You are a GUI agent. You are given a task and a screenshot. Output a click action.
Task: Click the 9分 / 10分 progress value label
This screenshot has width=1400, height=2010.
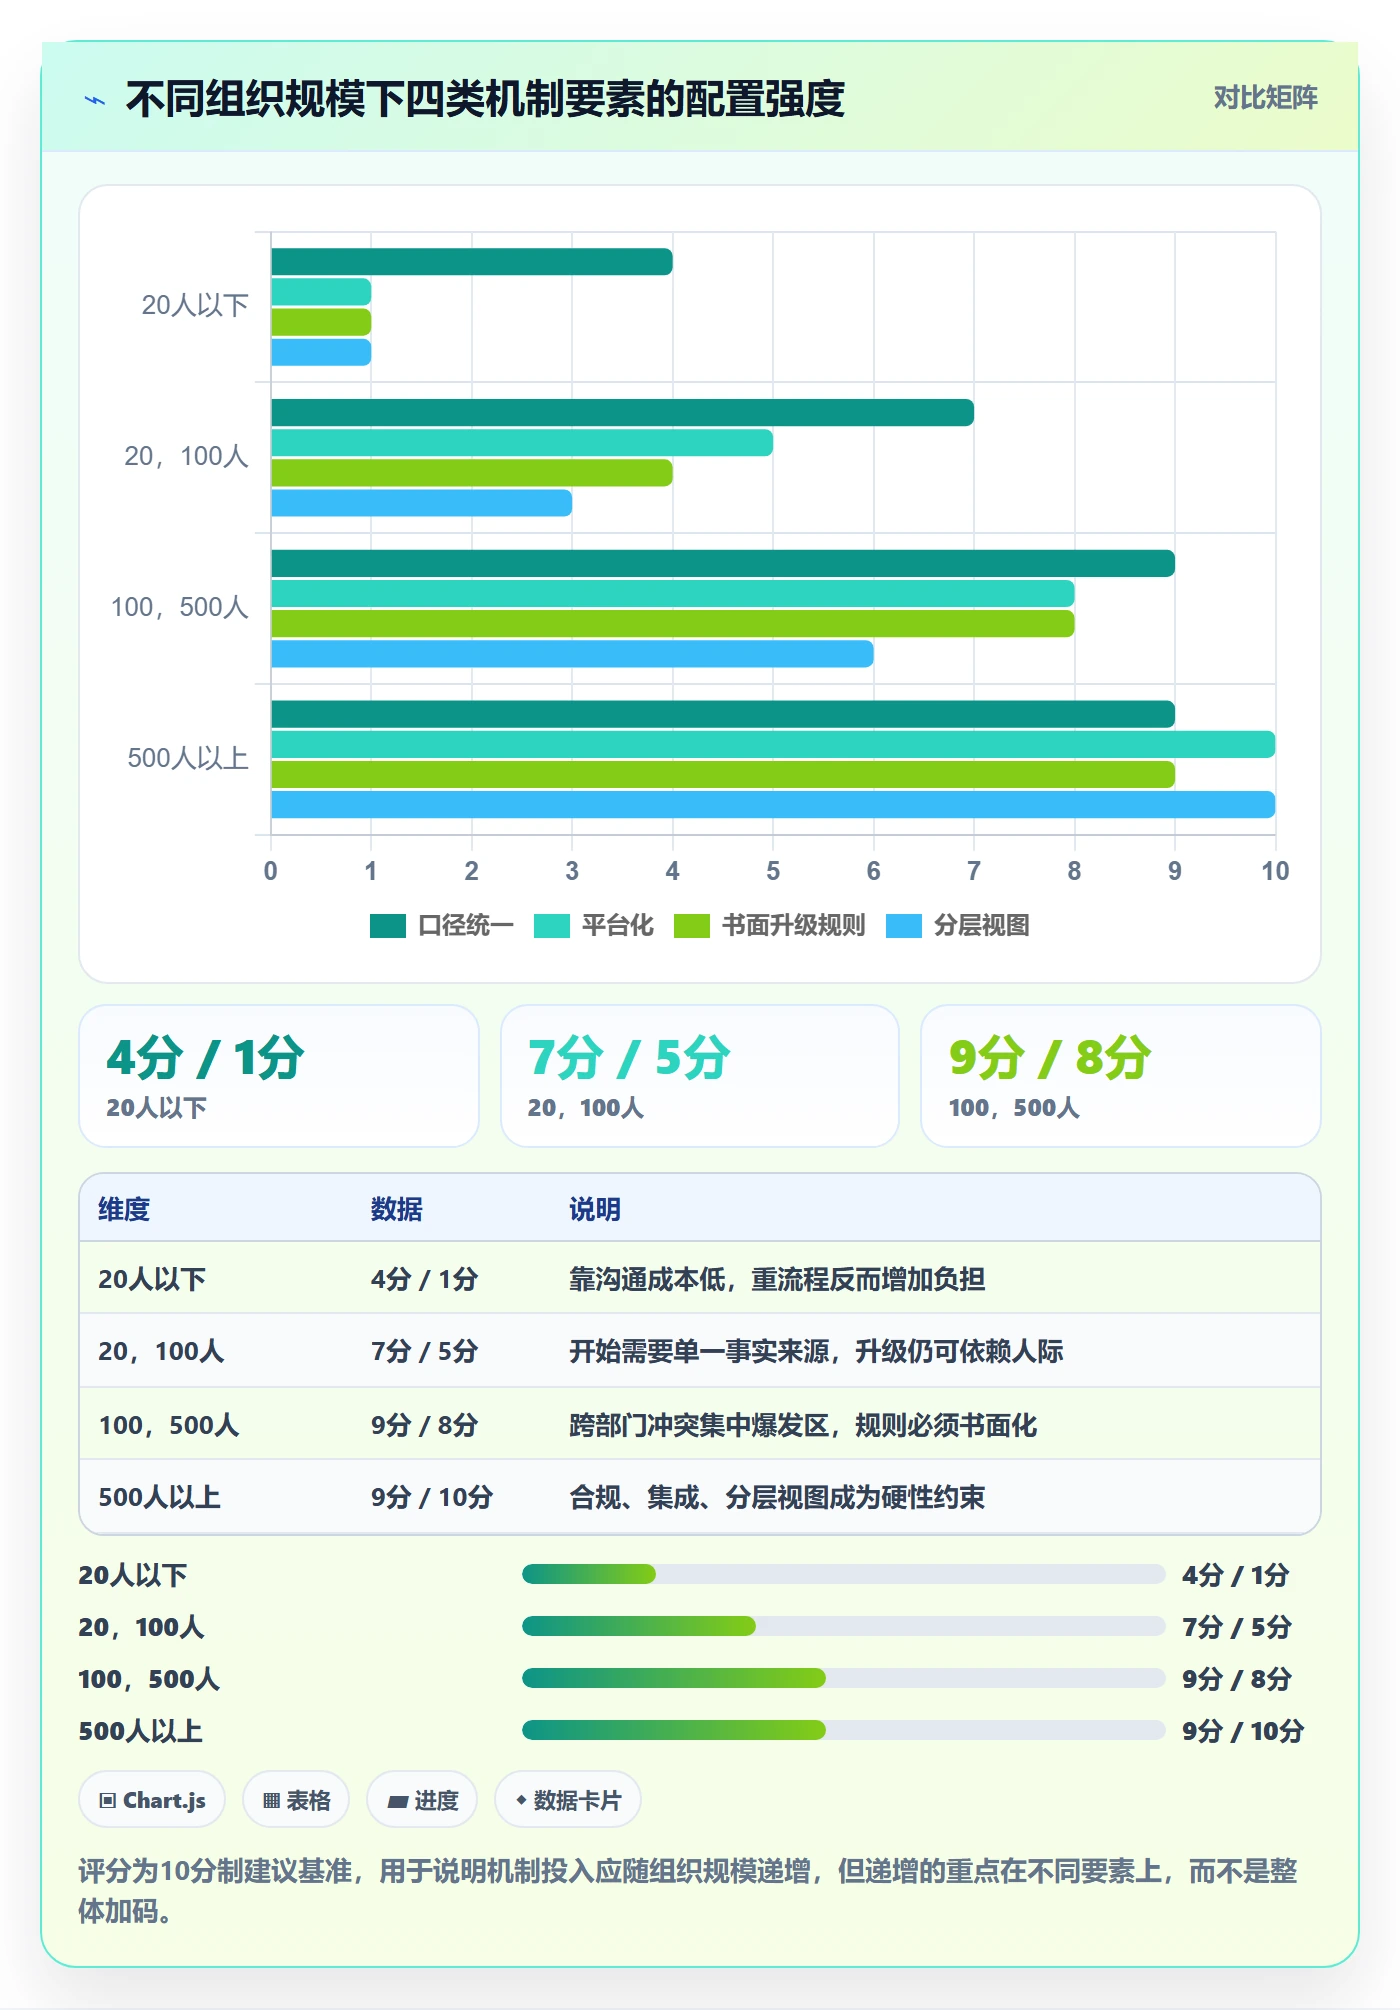pos(1243,1731)
